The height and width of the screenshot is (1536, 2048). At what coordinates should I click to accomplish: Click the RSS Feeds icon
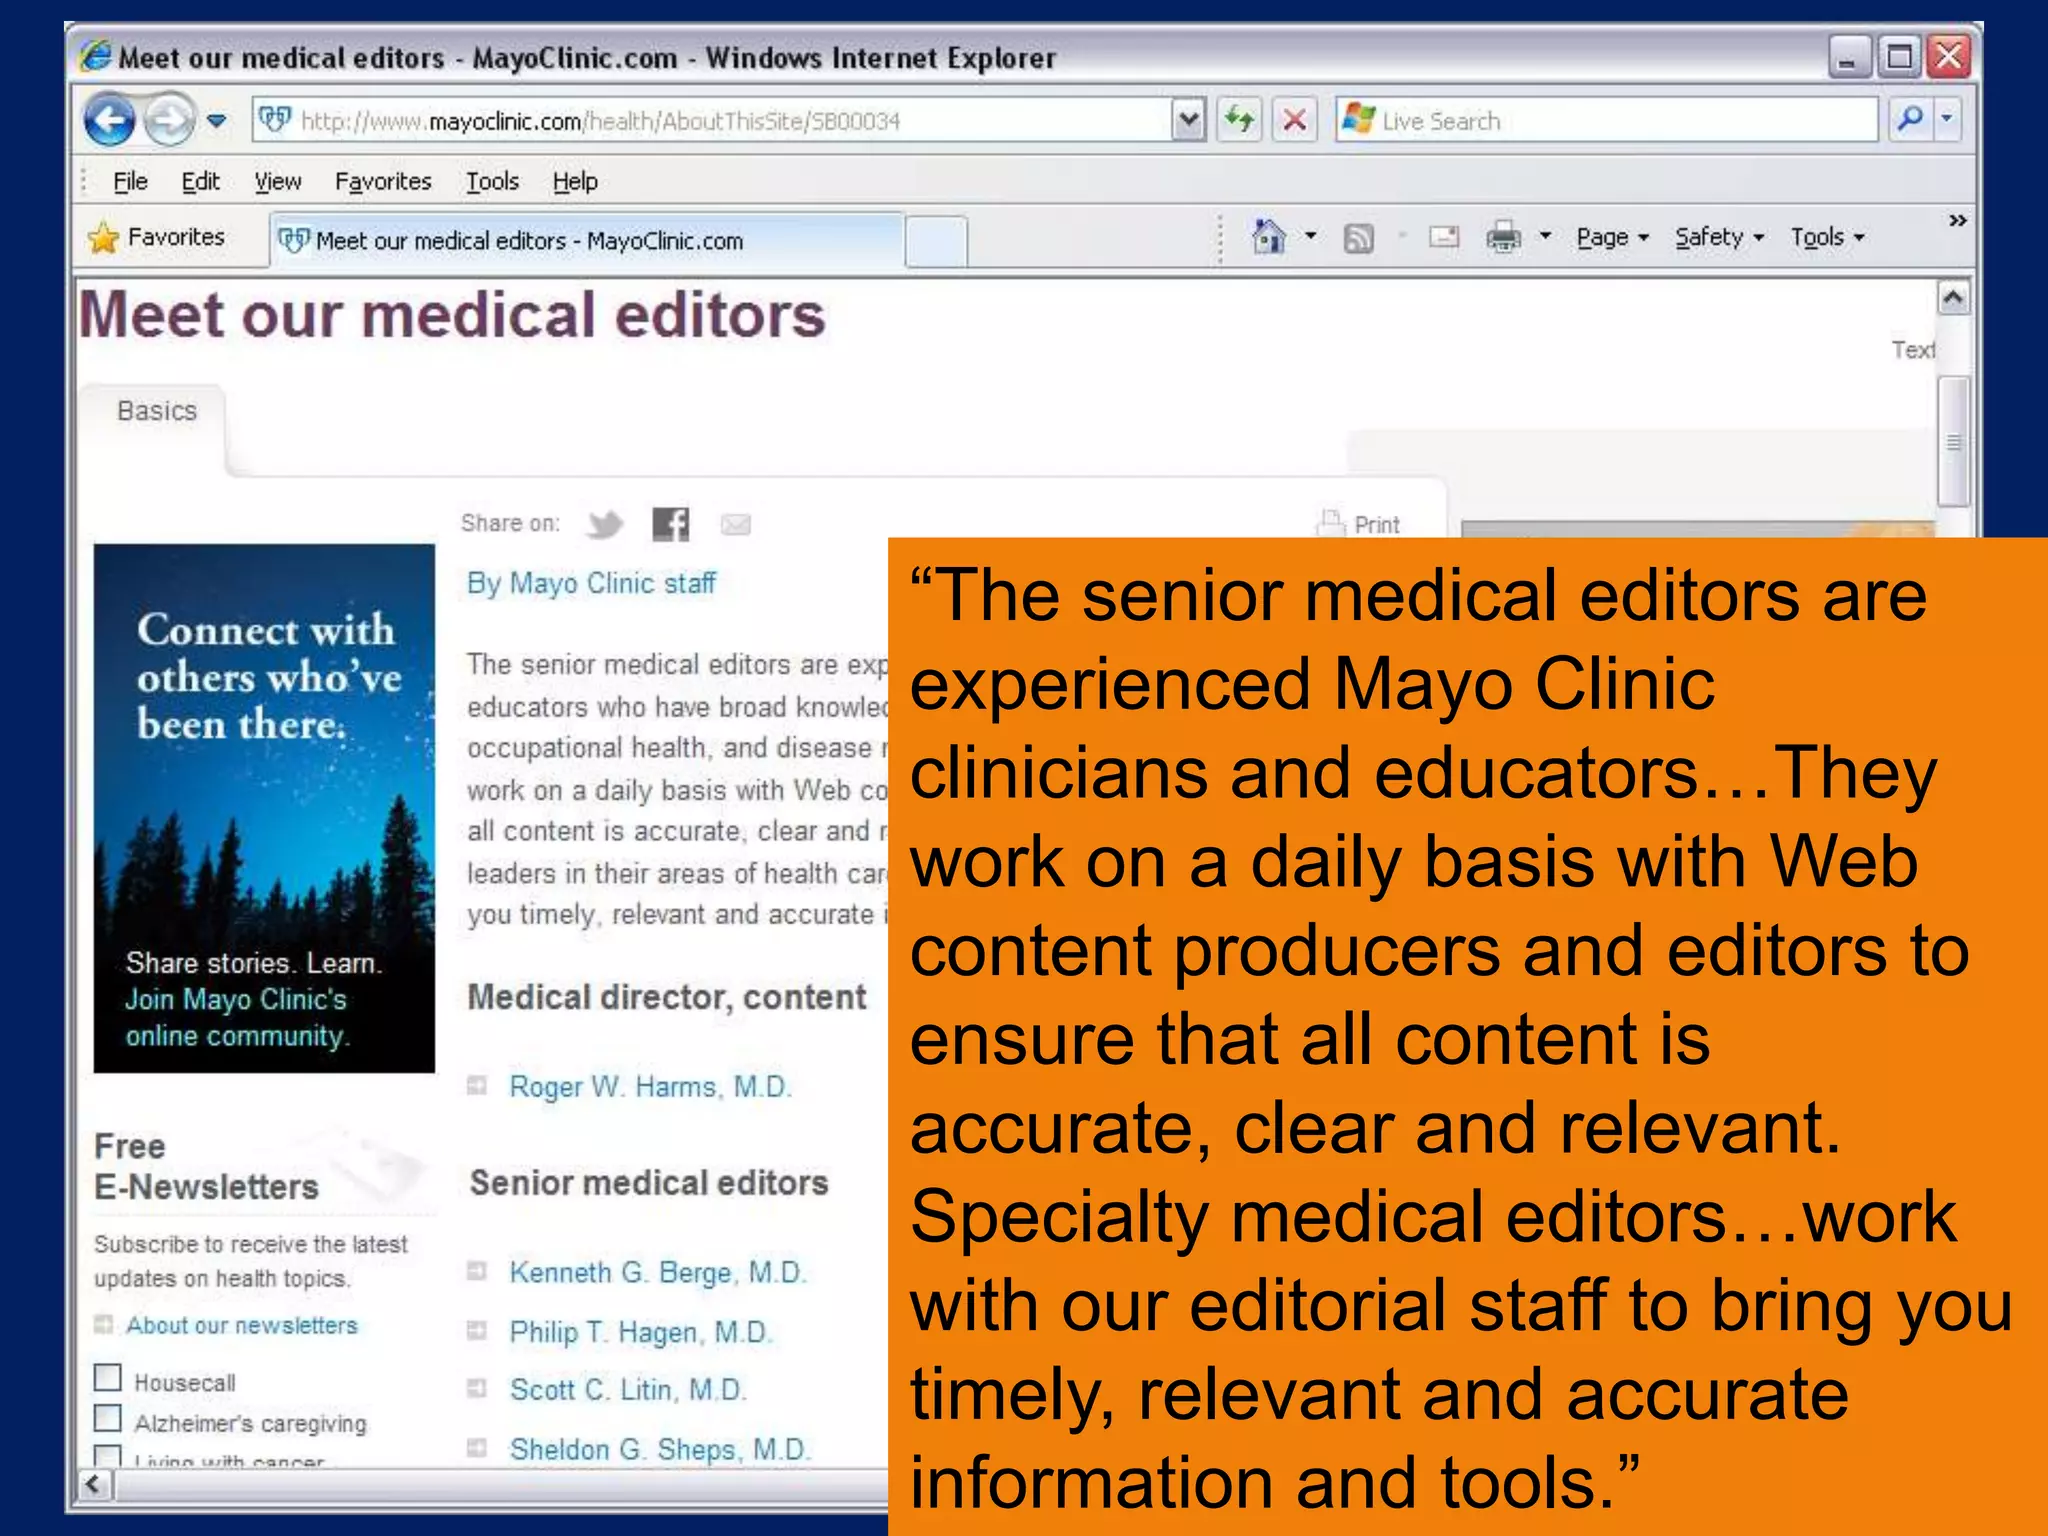click(1358, 238)
